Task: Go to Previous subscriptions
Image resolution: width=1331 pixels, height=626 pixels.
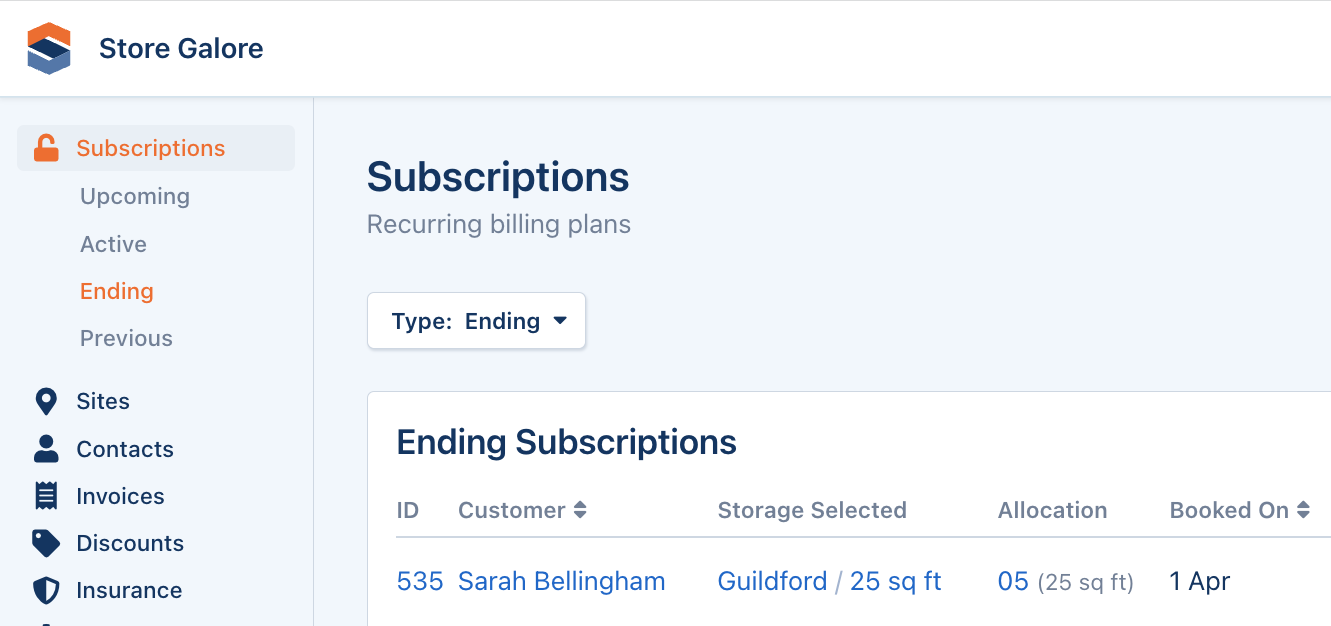Action: pyautogui.click(x=126, y=338)
